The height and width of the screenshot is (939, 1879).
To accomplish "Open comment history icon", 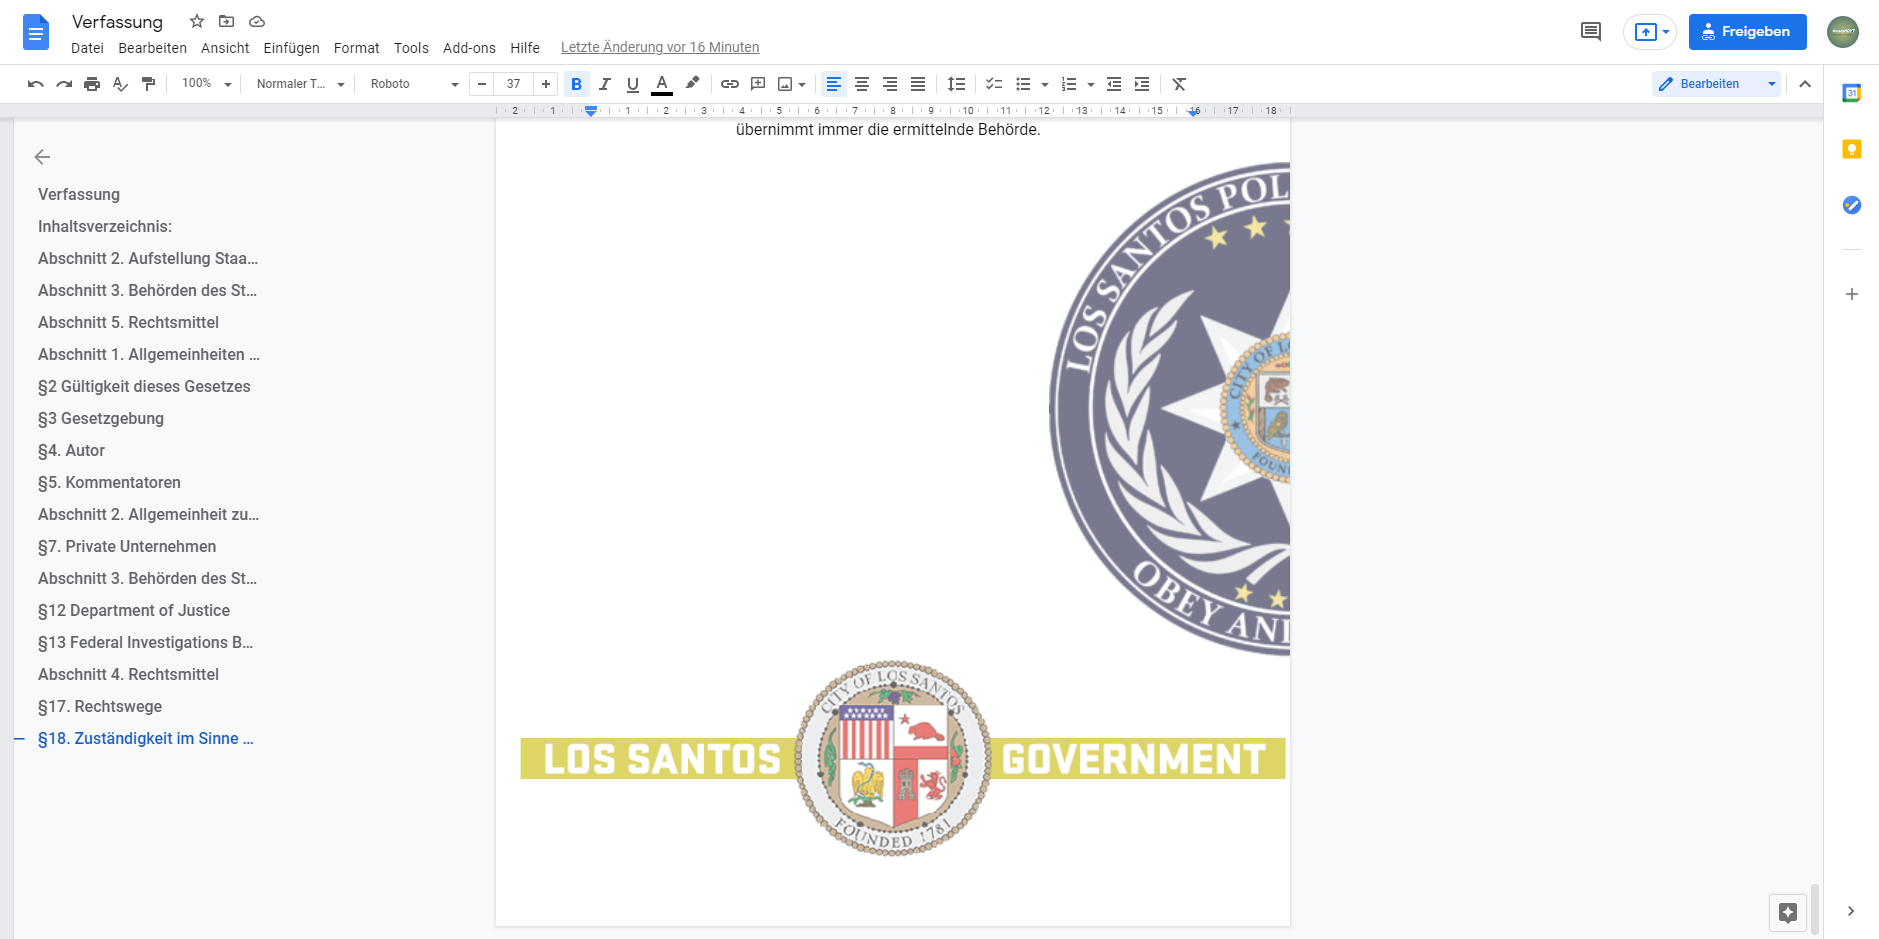I will [1590, 32].
